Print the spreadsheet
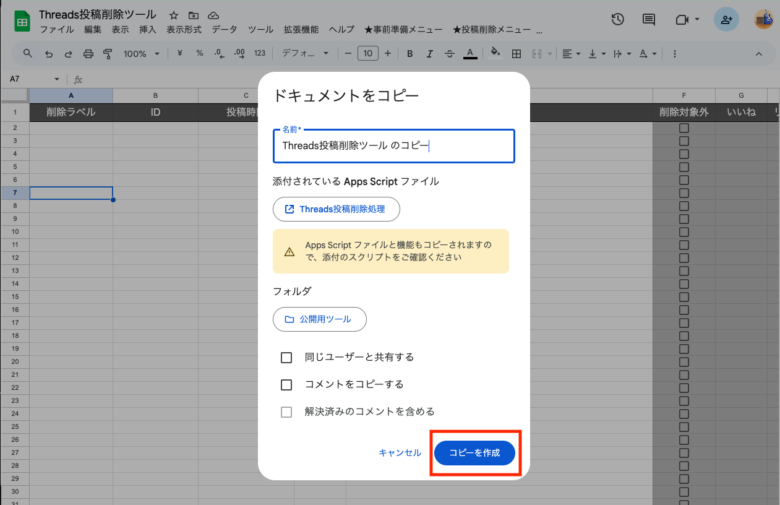The width and height of the screenshot is (780, 505). click(x=88, y=54)
